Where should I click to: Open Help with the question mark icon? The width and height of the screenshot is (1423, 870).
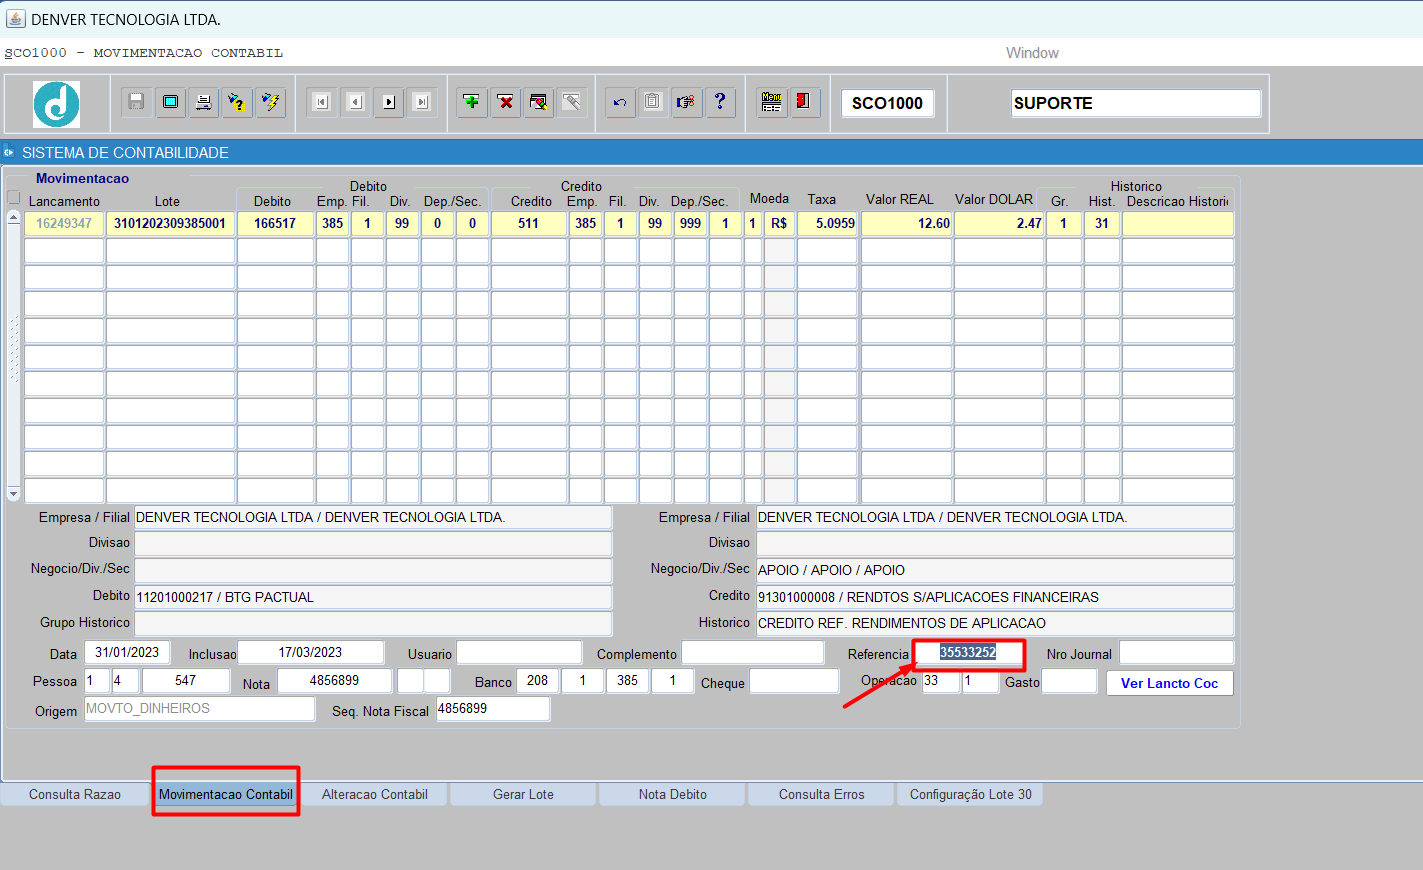(x=720, y=102)
